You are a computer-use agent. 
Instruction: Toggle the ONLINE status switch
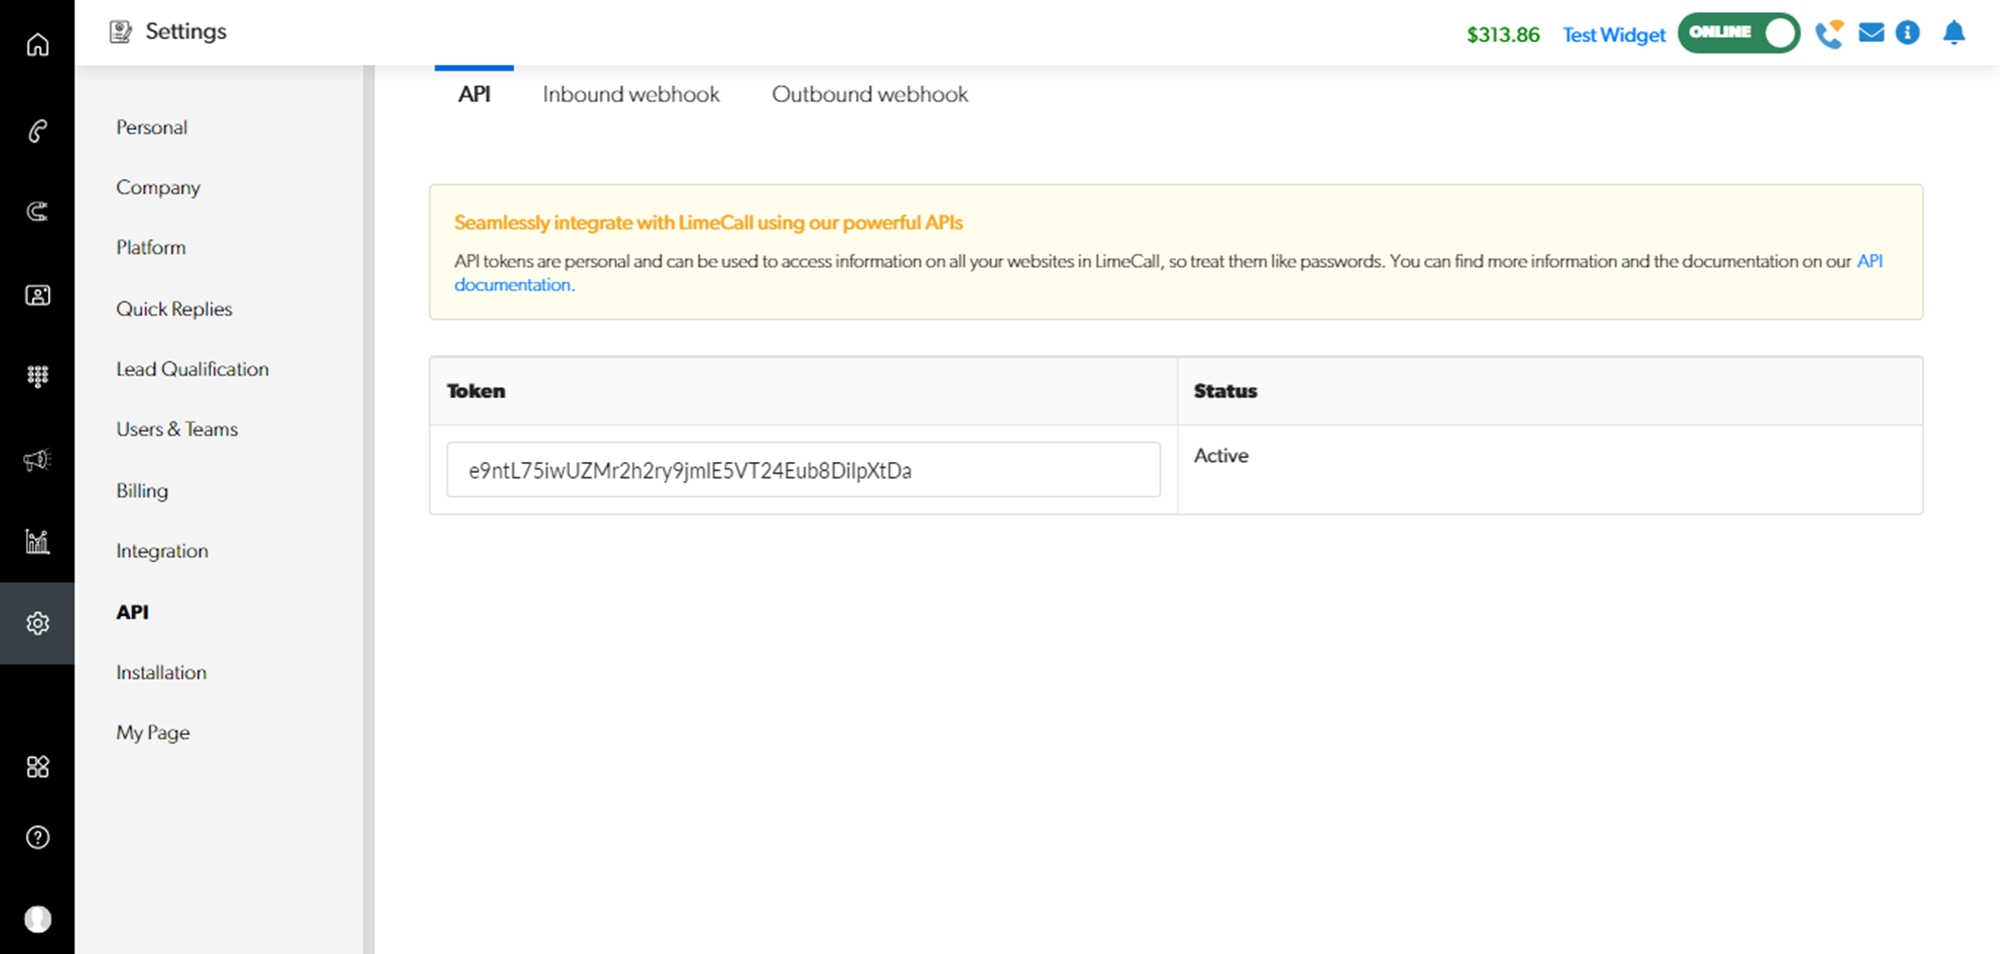tap(1738, 33)
